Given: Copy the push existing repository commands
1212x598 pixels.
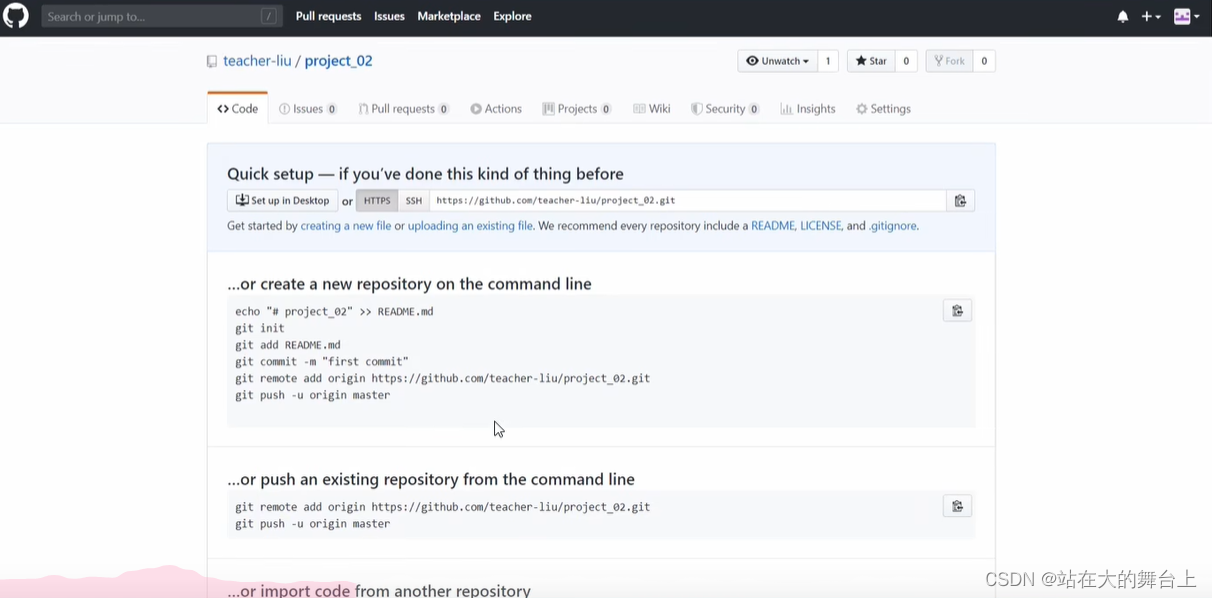Looking at the screenshot, I should 957,506.
